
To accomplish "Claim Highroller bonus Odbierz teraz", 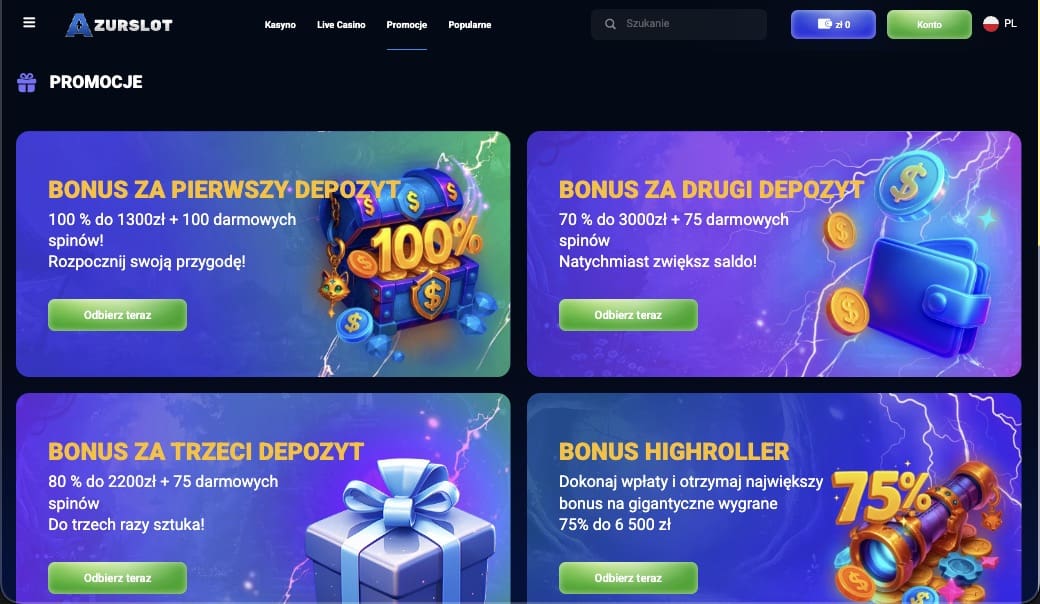I will pos(628,578).
